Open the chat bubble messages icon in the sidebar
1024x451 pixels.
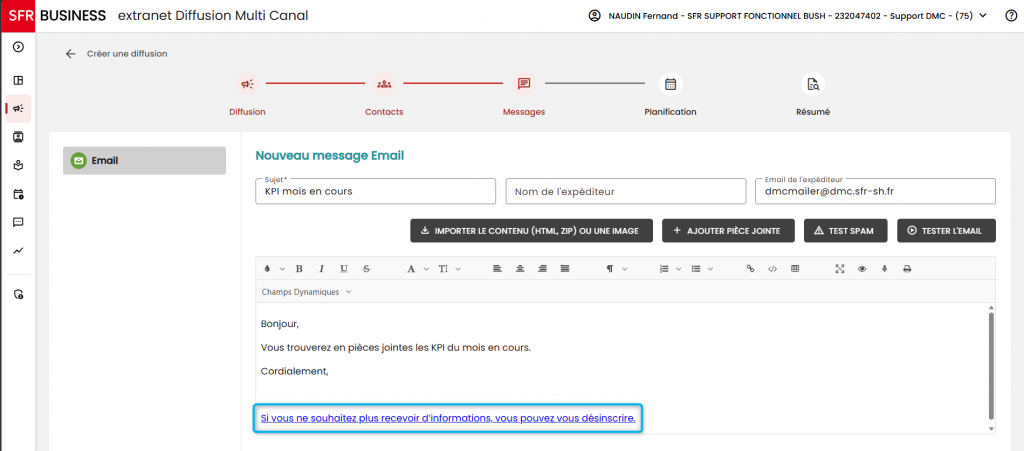tap(18, 223)
